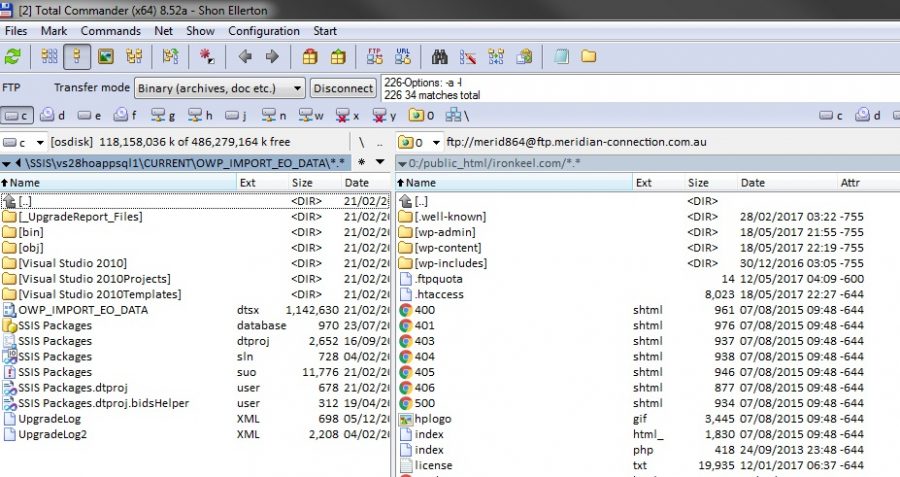Select drive c in the left drive bar
Viewport: 900px width, 477px height.
(x=17, y=115)
